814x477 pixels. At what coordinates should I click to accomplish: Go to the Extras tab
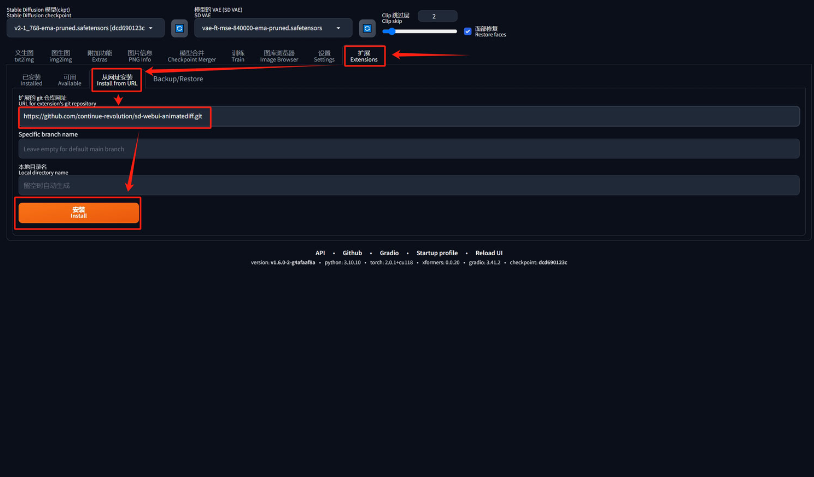pos(100,56)
